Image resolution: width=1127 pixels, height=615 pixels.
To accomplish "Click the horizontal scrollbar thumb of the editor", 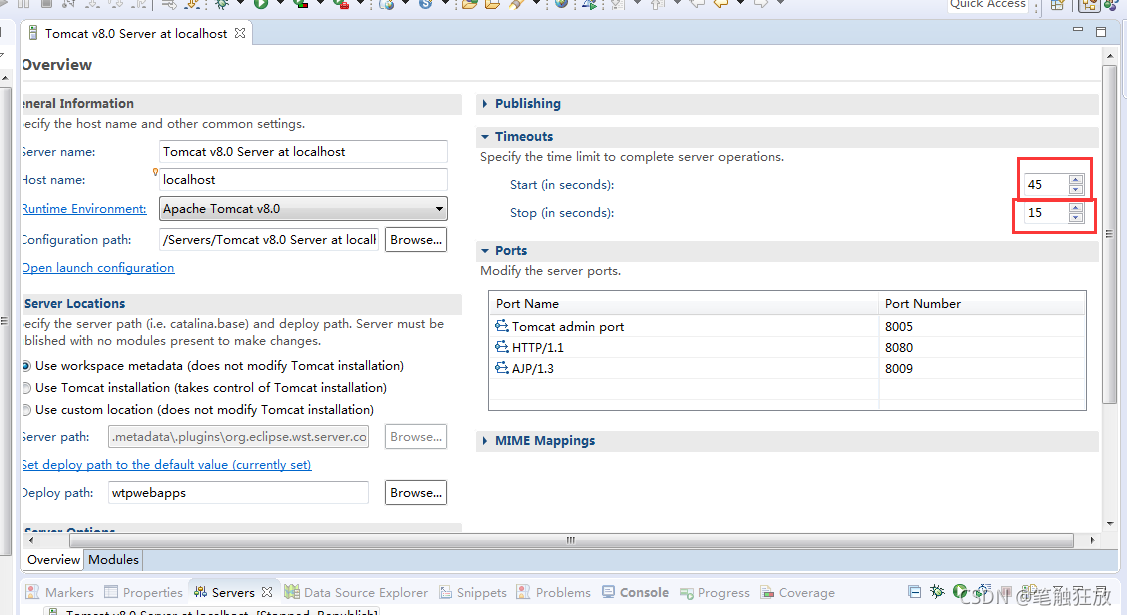I will click(x=571, y=540).
